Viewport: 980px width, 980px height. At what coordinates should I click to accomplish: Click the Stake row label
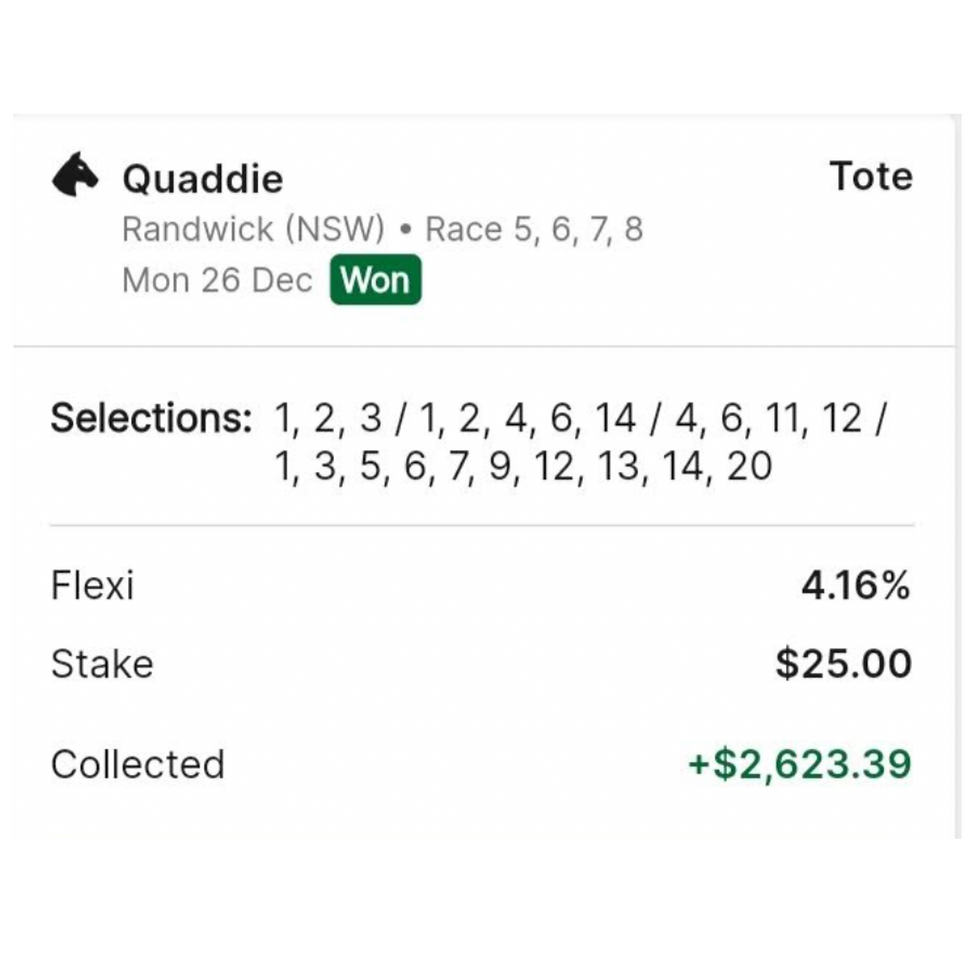tap(102, 663)
